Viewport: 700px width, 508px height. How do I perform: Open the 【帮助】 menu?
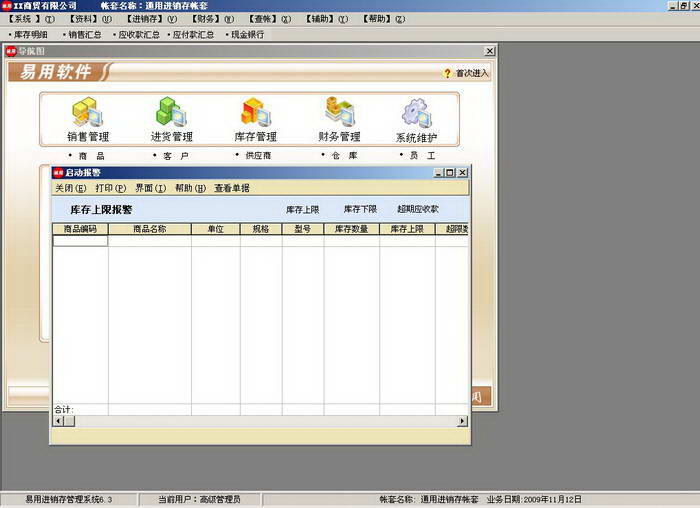pos(383,19)
